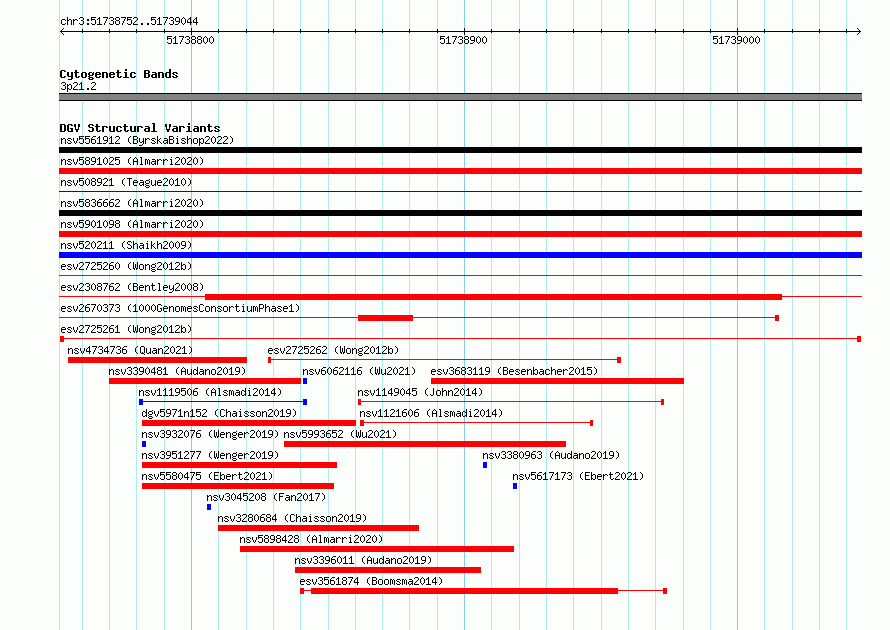
Task: Click the nsv5617173 (Ebert2021) label
Action: coord(578,476)
